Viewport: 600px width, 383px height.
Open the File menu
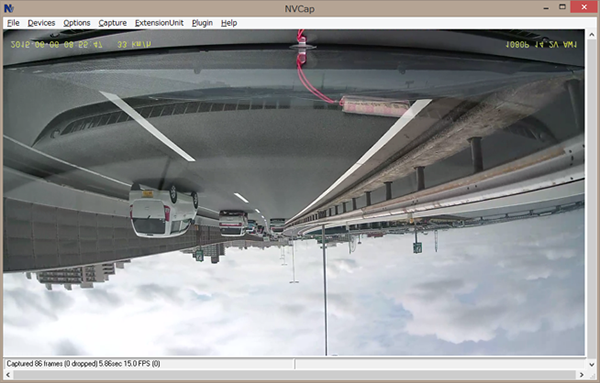coord(13,23)
